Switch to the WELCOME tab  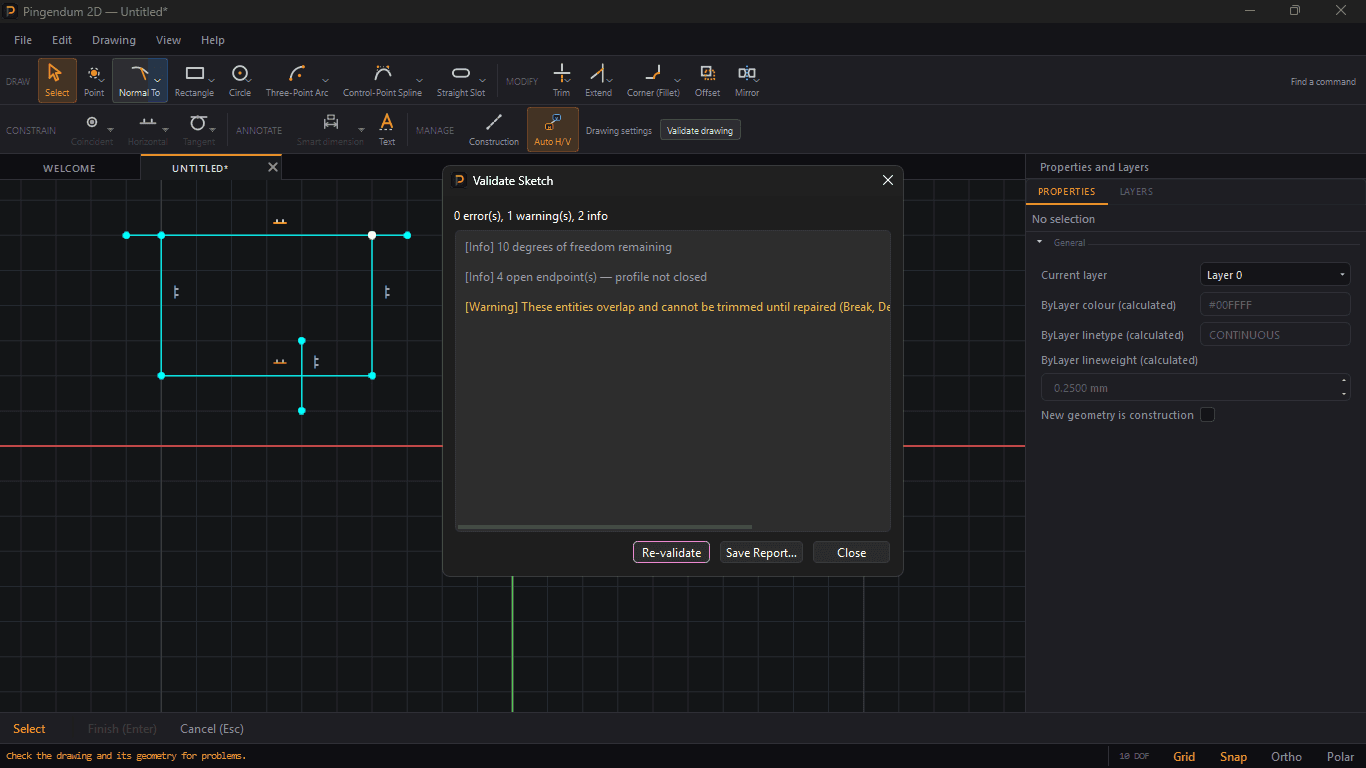[x=69, y=168]
